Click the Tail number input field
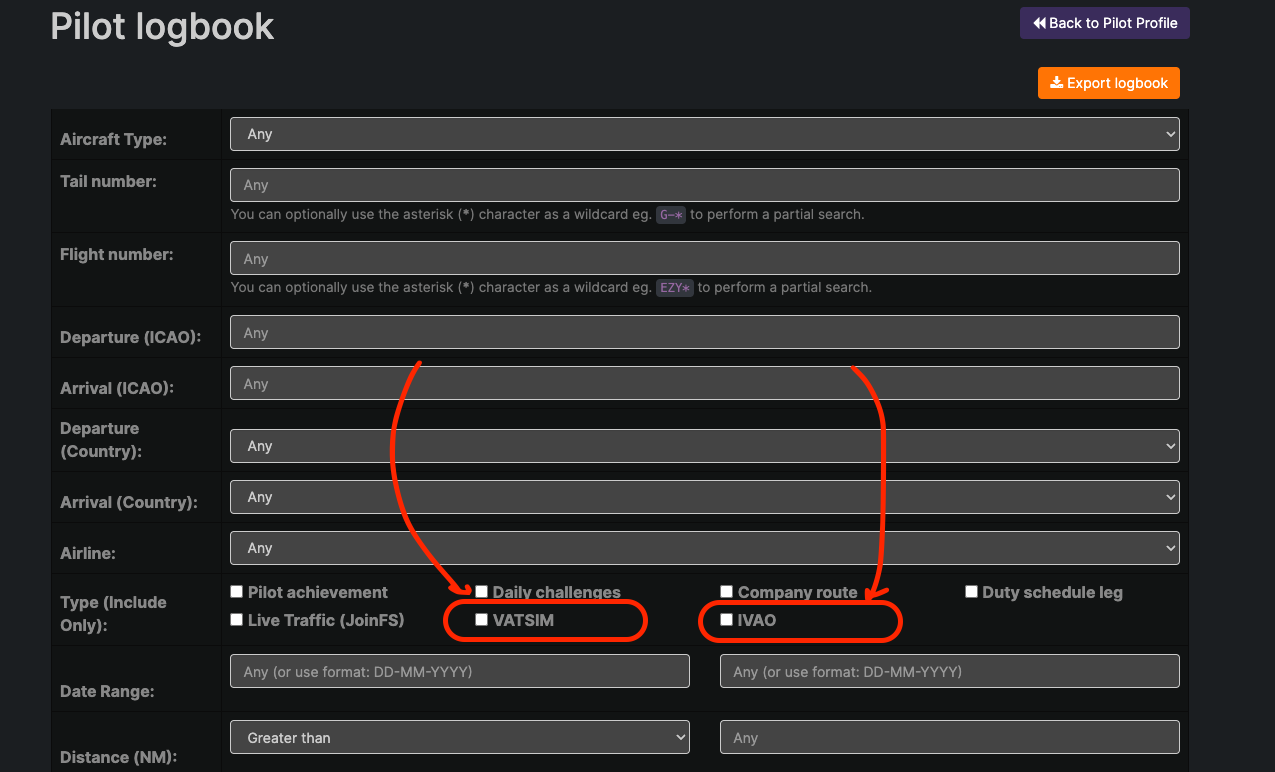 704,184
